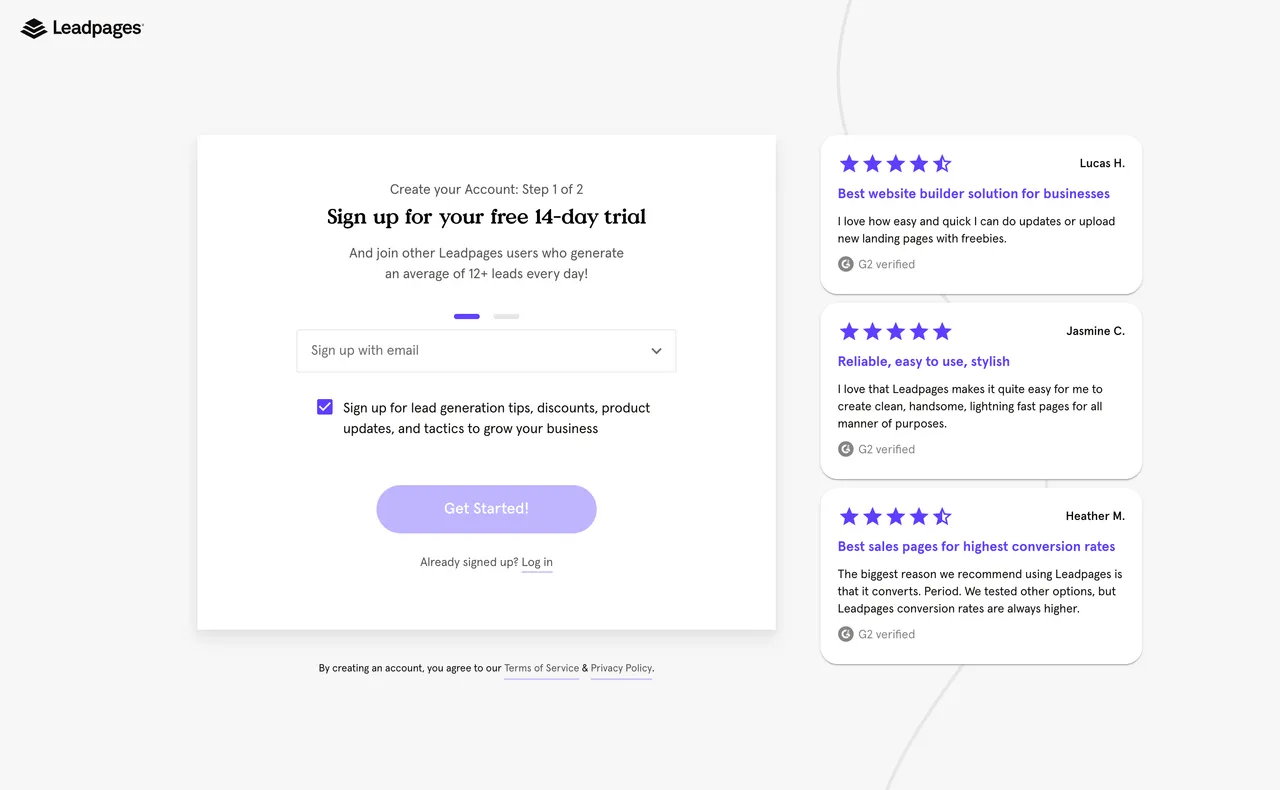Viewport: 1280px width, 790px height.
Task: Click the dropdown chevron arrow
Action: (656, 351)
